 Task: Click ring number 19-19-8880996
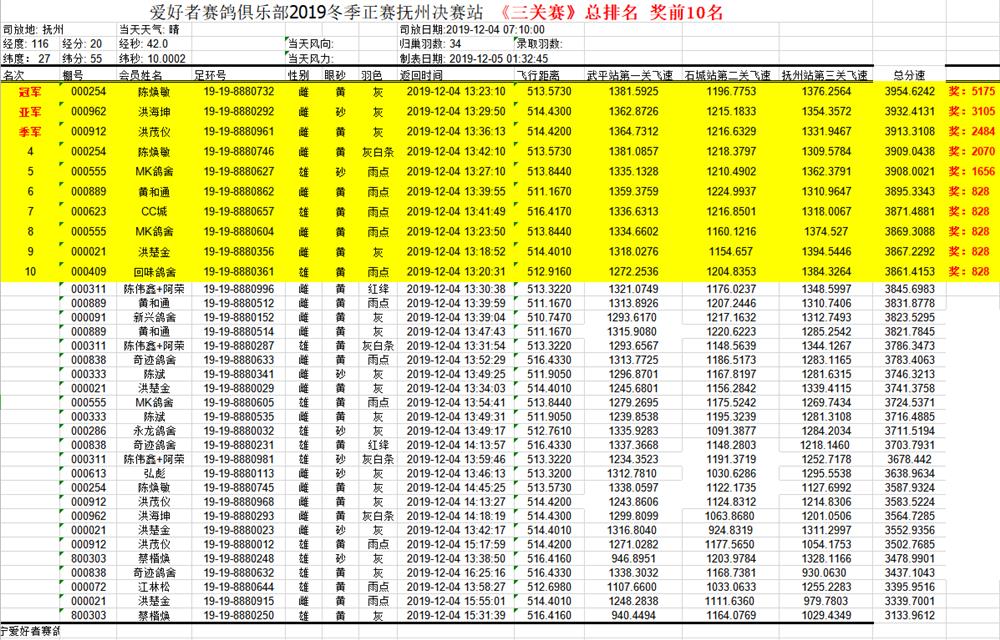(x=239, y=289)
